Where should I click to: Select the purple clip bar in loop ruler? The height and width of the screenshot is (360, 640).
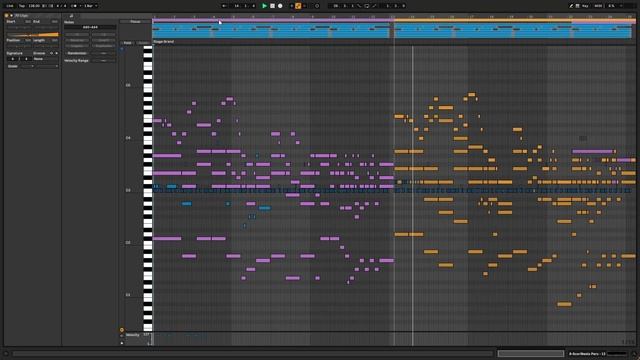point(273,20)
